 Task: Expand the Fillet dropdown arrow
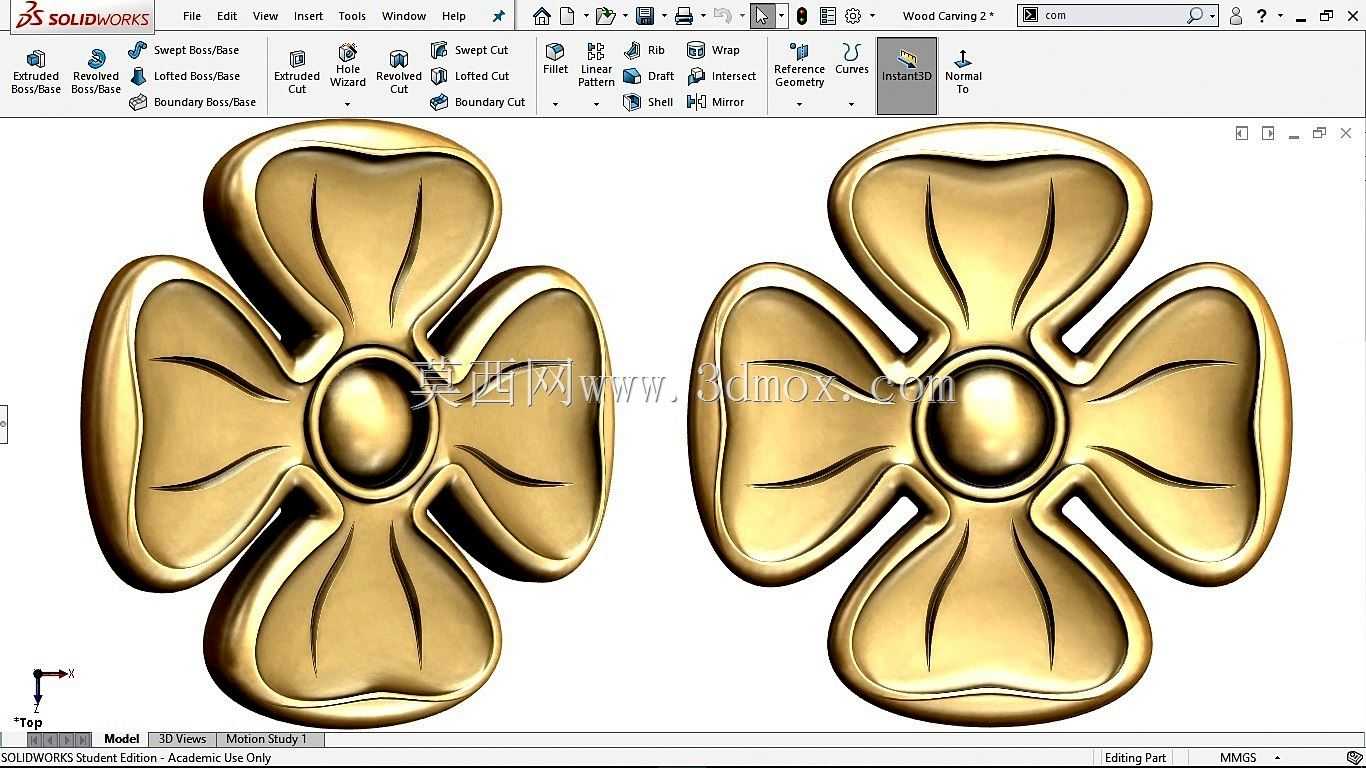555,104
